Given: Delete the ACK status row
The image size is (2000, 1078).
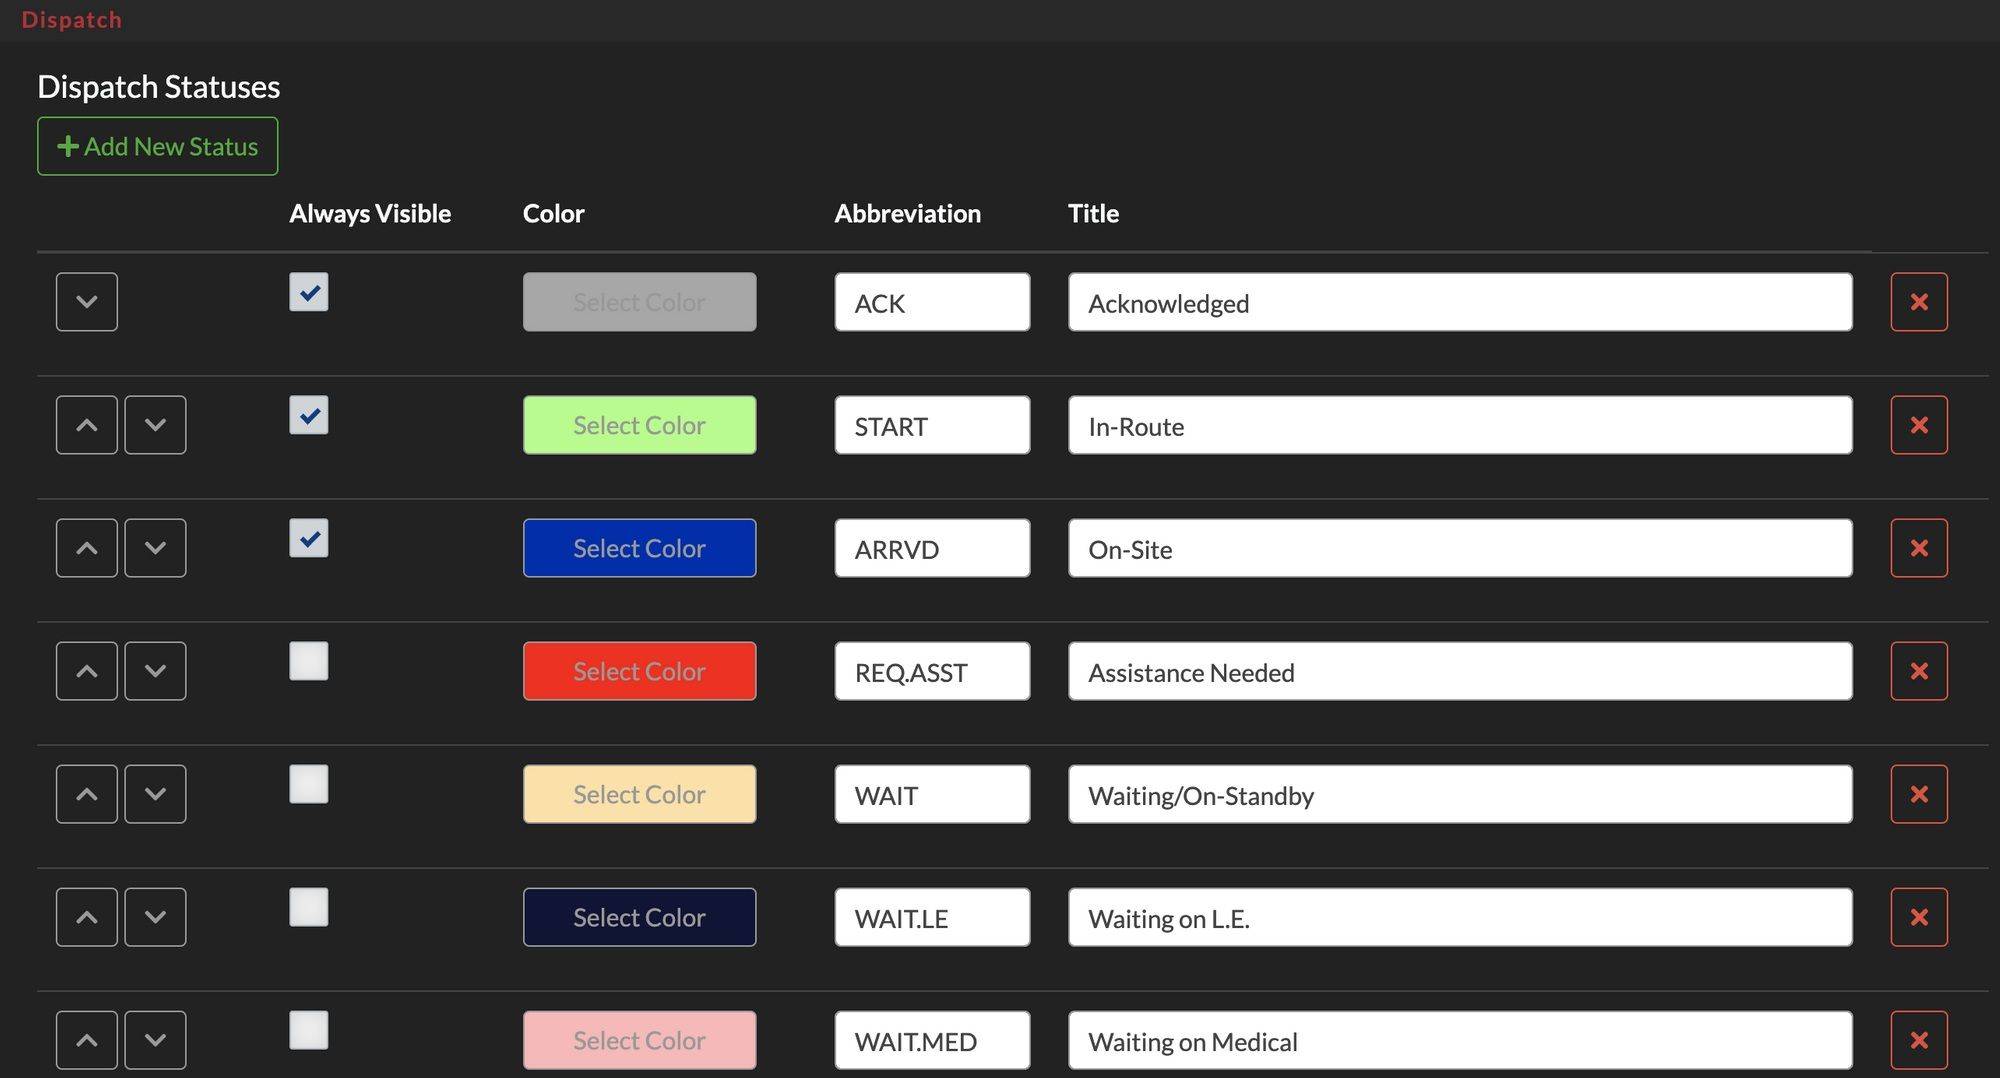Looking at the screenshot, I should [x=1918, y=301].
